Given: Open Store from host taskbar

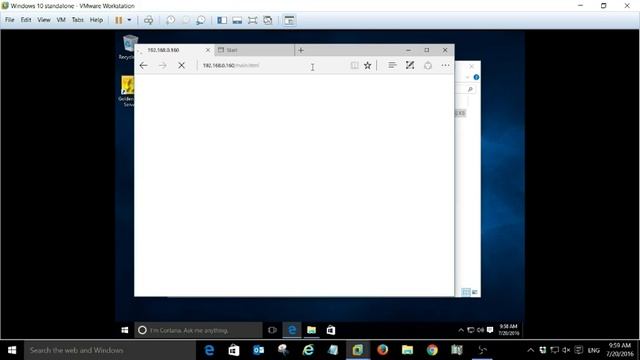Looking at the screenshot, I should click(233, 350).
